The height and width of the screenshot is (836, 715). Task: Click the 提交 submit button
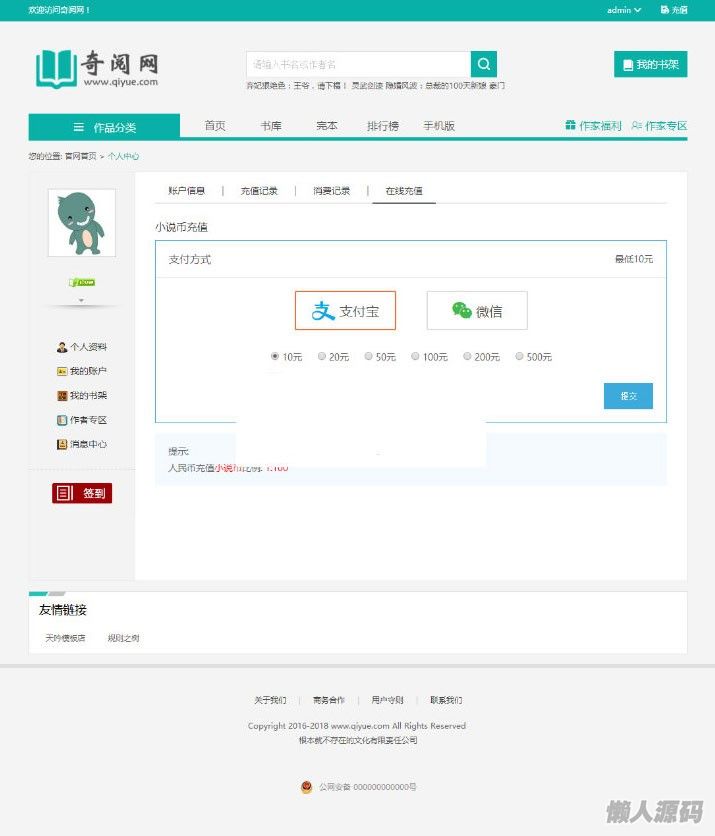628,396
